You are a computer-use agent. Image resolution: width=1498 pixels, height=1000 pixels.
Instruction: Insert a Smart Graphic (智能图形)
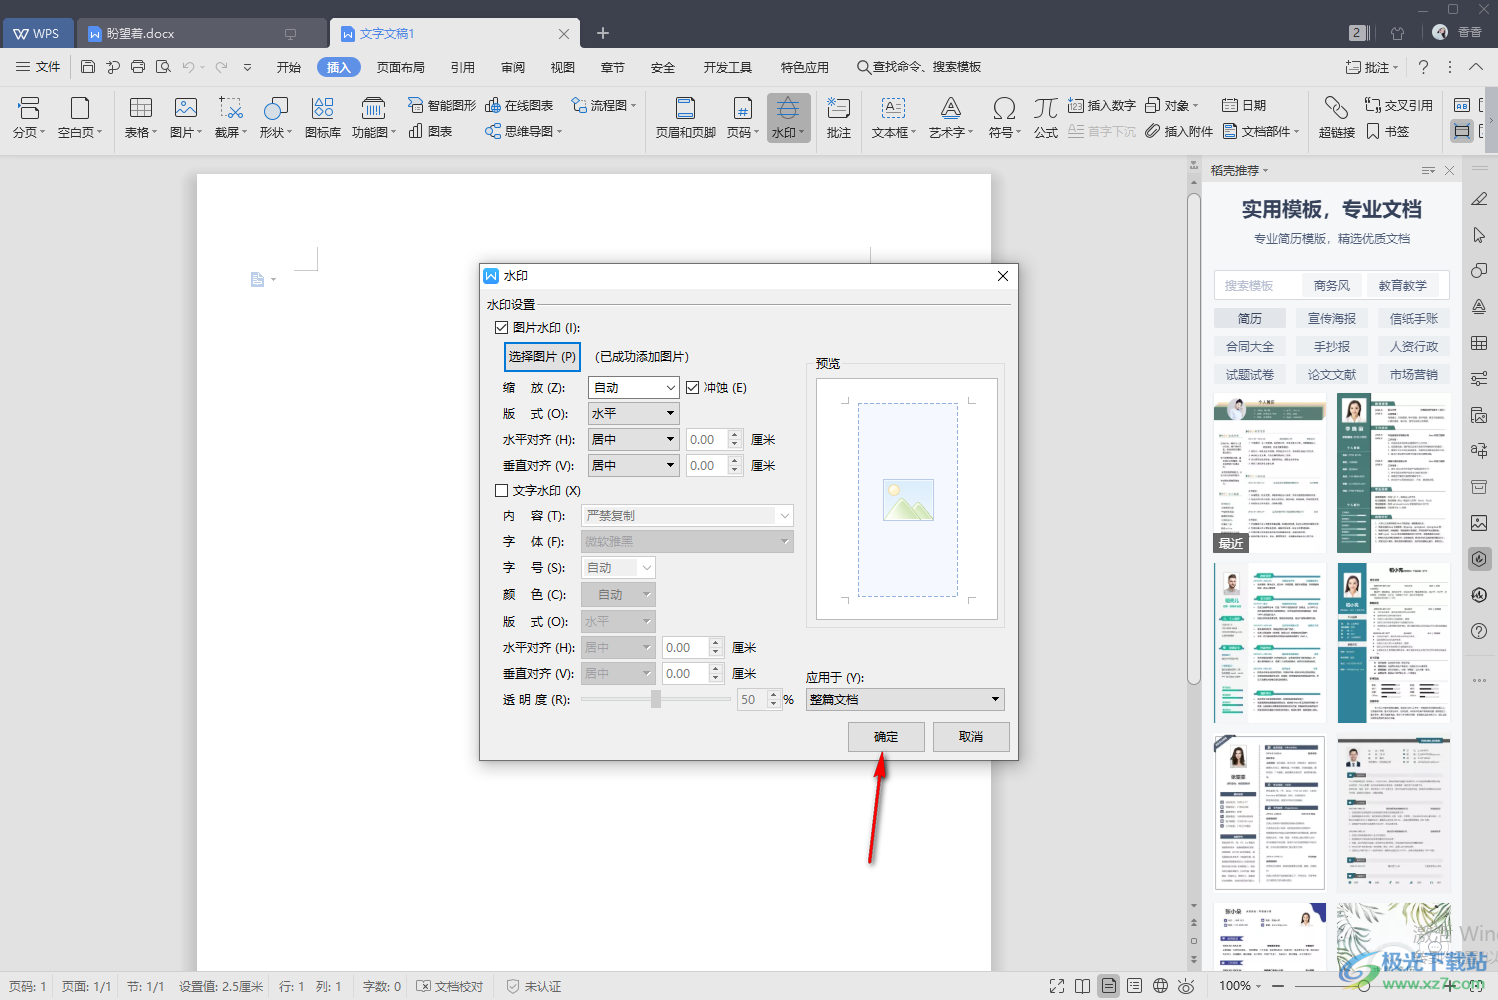442,105
